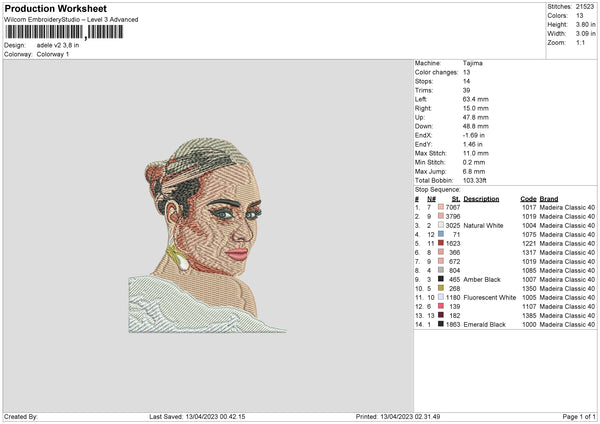Select the Down value "48.8 mm"
Image resolution: width=600 pixels, height=424 pixels.
[476, 126]
